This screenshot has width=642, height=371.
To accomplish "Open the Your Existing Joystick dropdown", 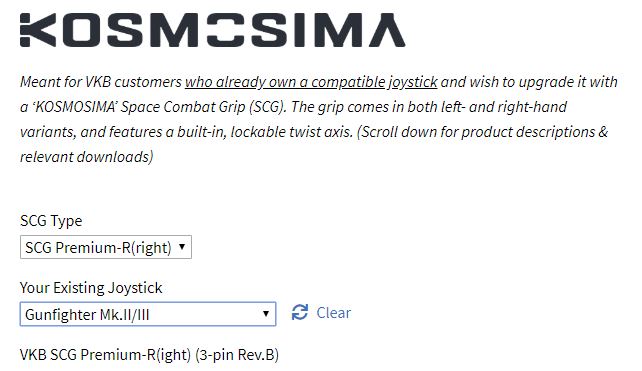I will [x=148, y=314].
